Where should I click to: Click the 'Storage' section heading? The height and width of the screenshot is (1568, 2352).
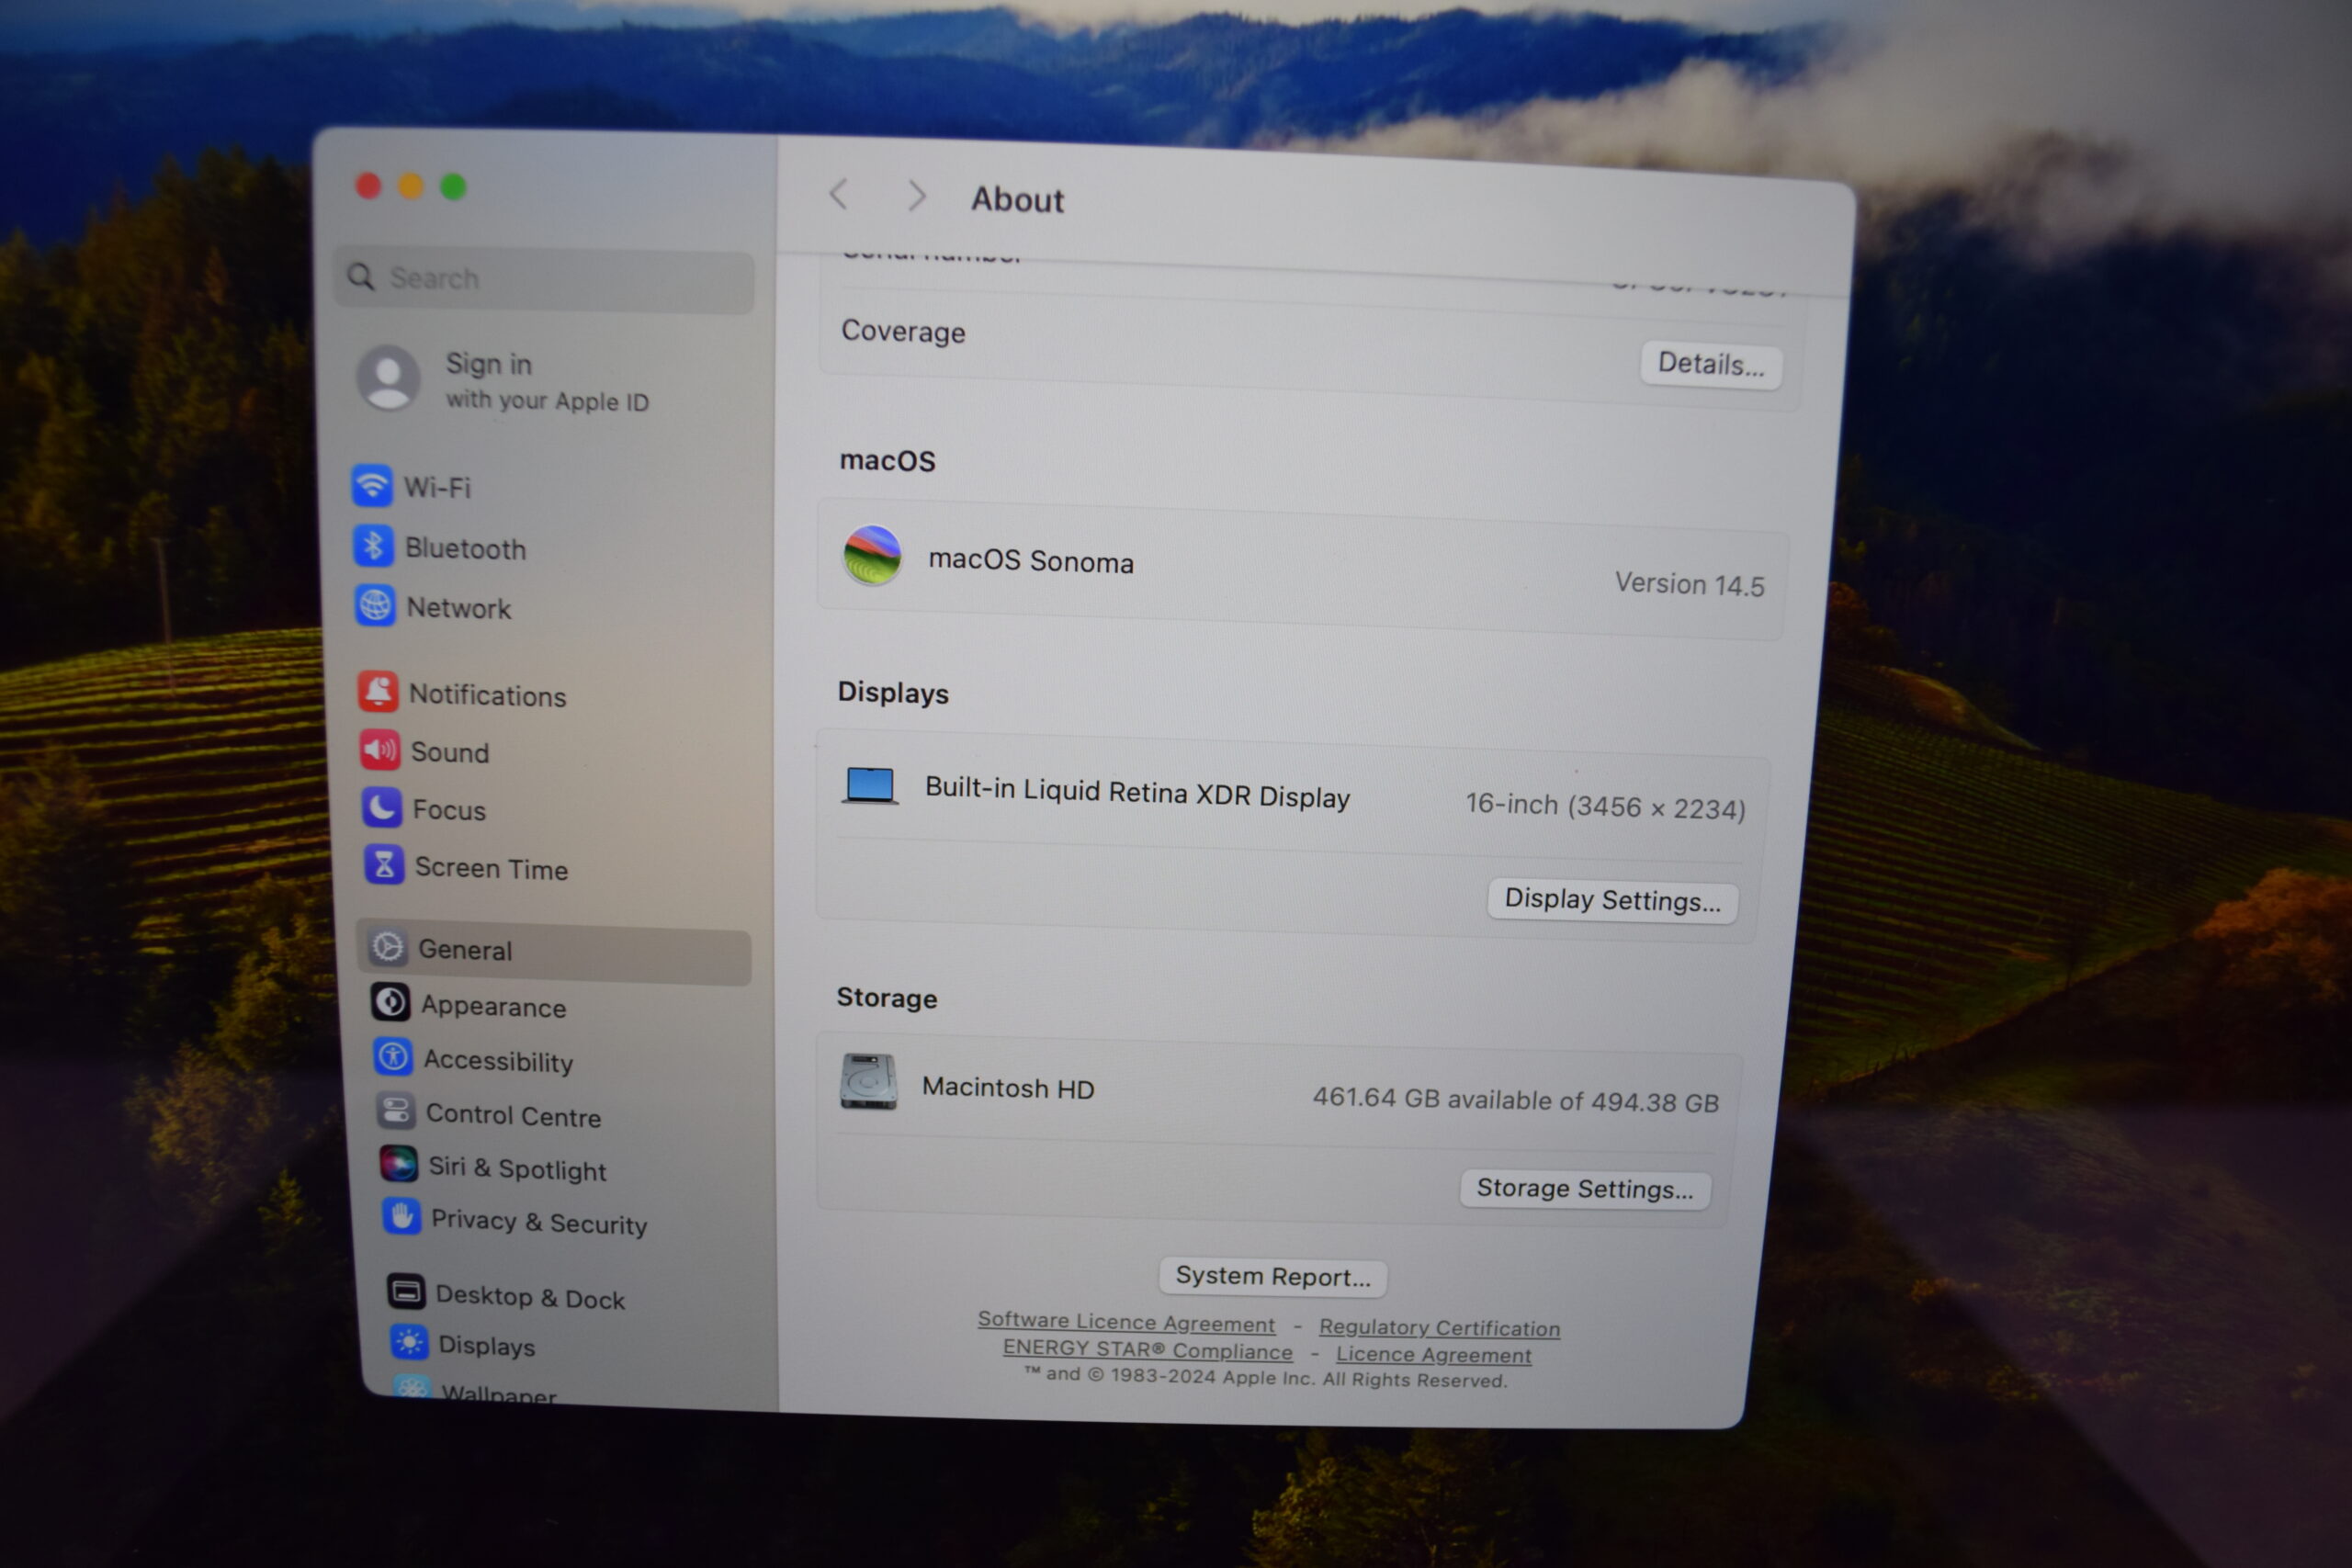[886, 997]
